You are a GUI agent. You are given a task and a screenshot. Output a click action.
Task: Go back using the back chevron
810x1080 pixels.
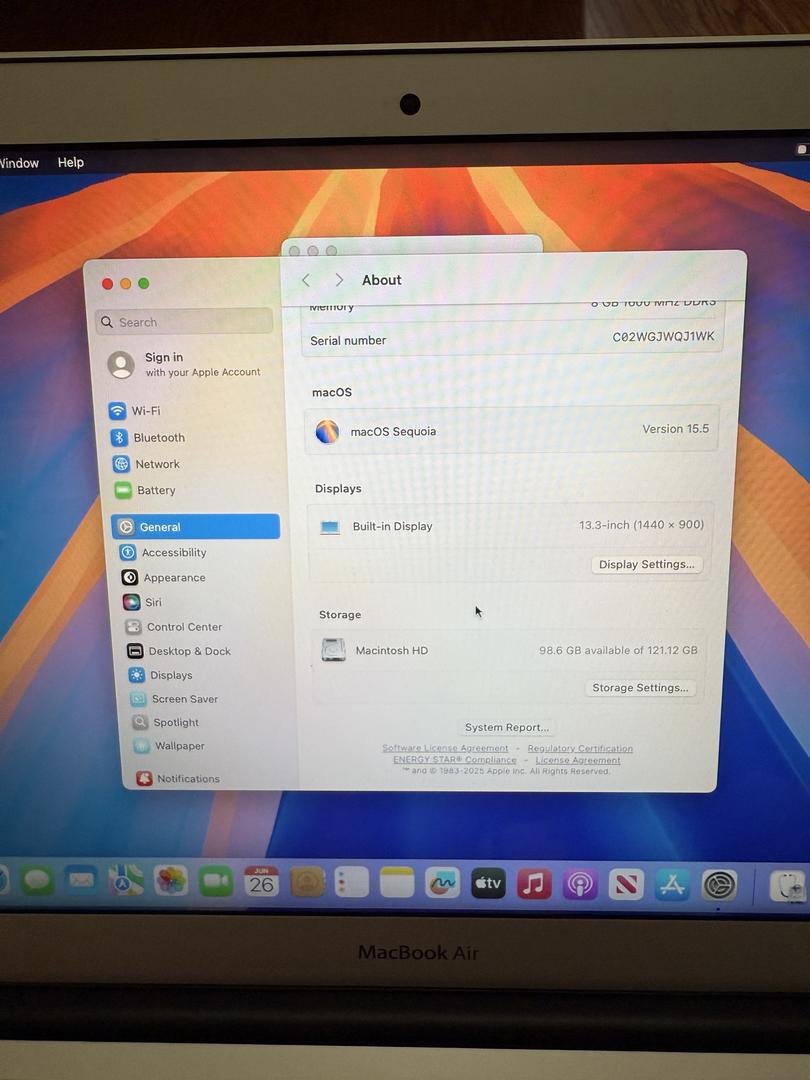(306, 280)
